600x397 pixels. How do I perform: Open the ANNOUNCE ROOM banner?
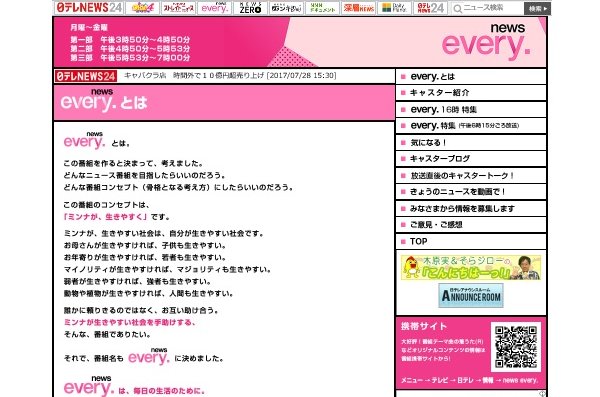[471, 296]
